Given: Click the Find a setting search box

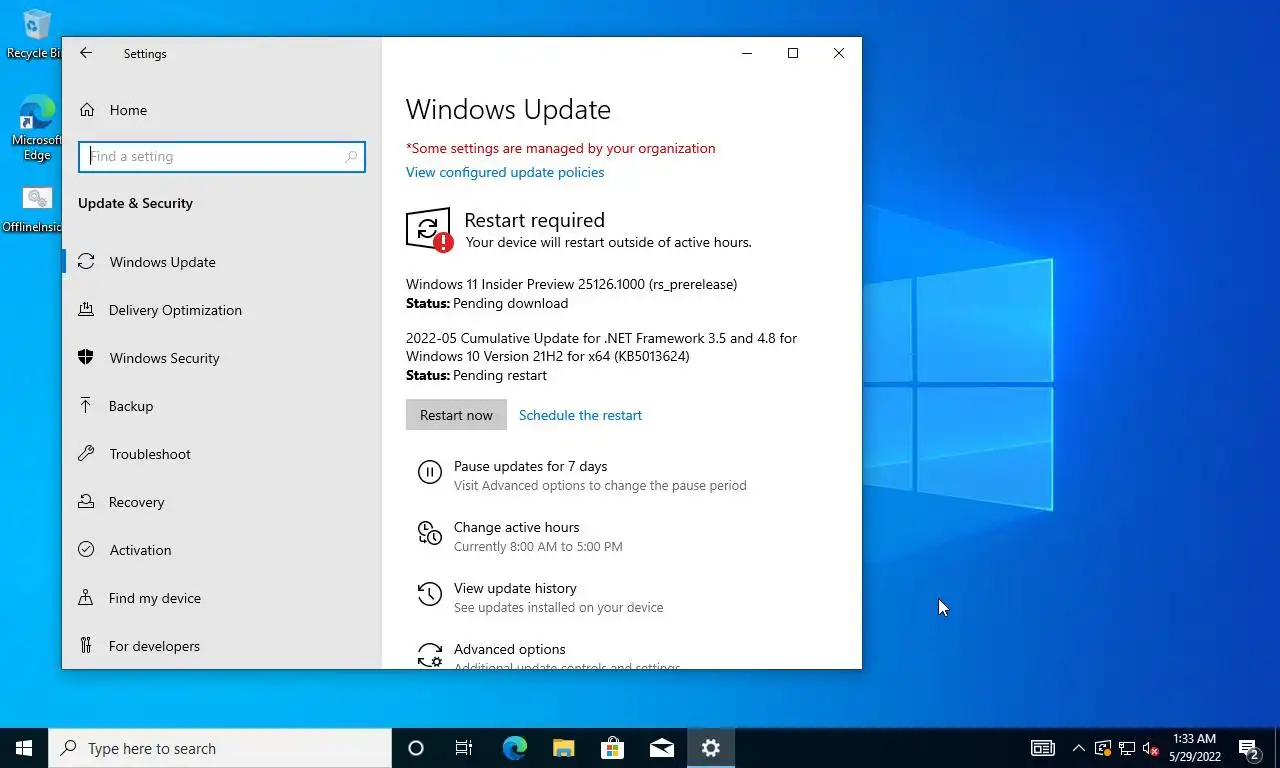Looking at the screenshot, I should click(x=222, y=156).
